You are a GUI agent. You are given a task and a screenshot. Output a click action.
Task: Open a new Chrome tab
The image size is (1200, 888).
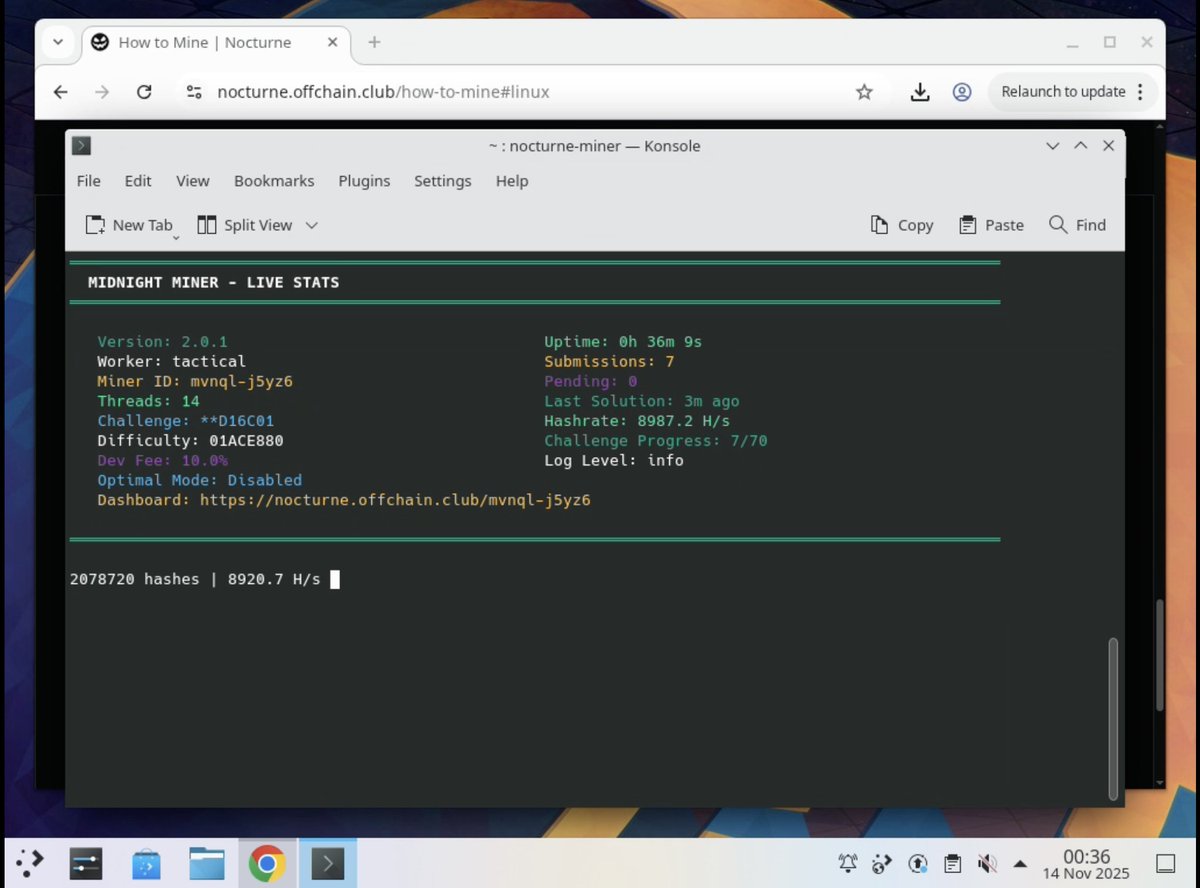[374, 42]
